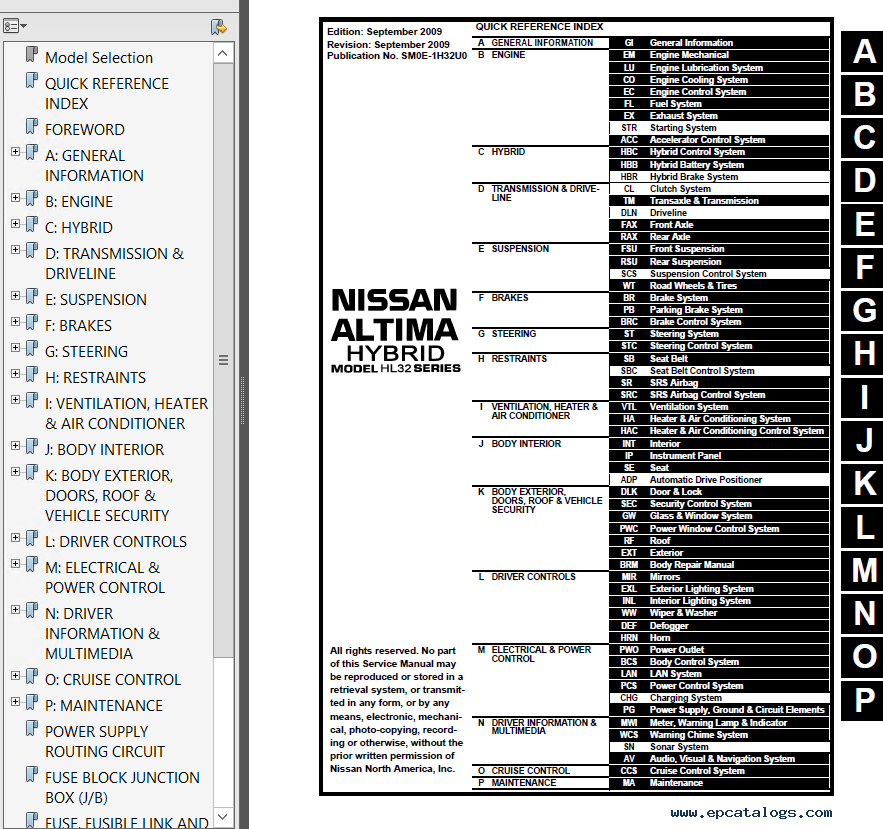The width and height of the screenshot is (883, 829).
Task: Open FUSE BLOCK JUNCTION BOX (J/B) bookmark
Action: 122,788
